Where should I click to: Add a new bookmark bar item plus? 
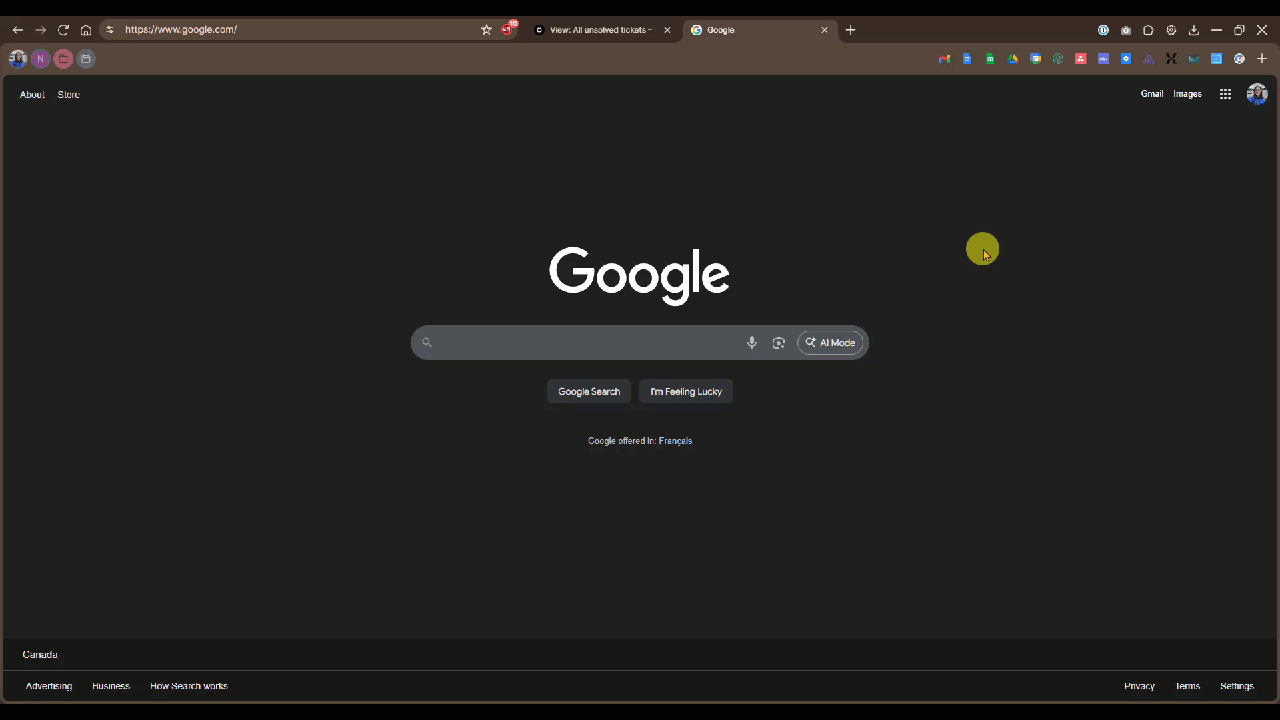1262,59
